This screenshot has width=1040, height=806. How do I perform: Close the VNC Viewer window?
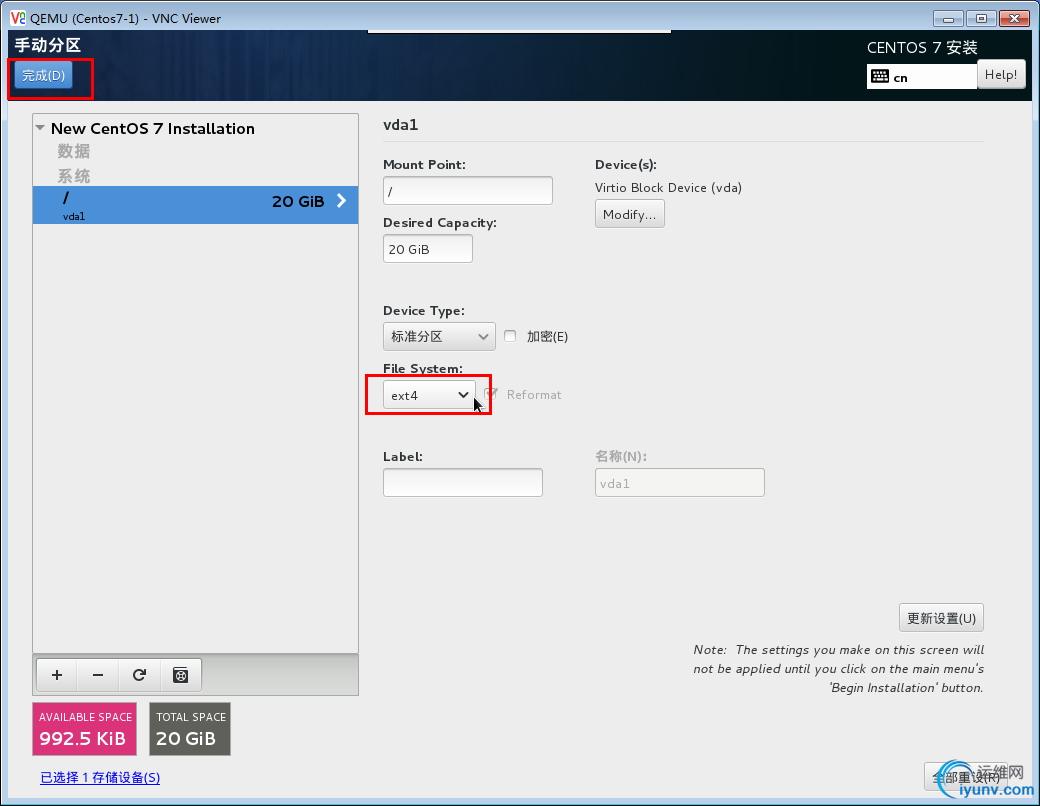point(1014,19)
